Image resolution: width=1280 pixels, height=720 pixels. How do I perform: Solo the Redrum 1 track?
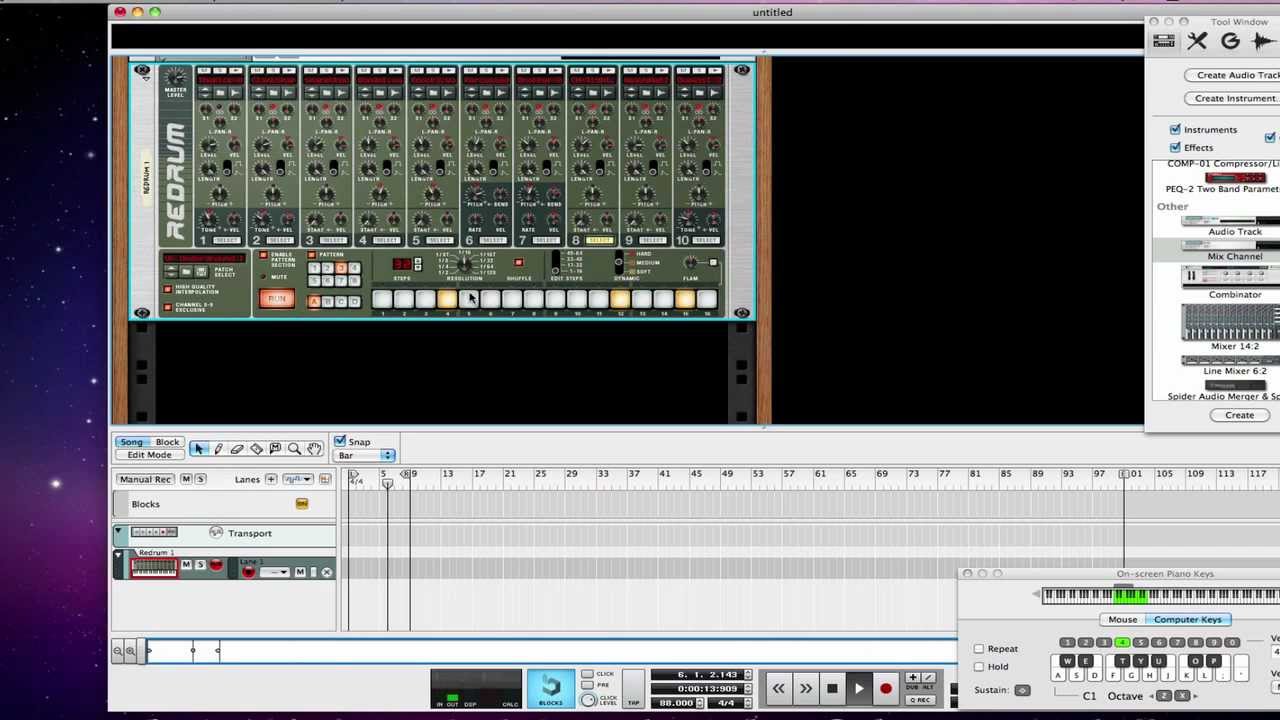(x=200, y=565)
